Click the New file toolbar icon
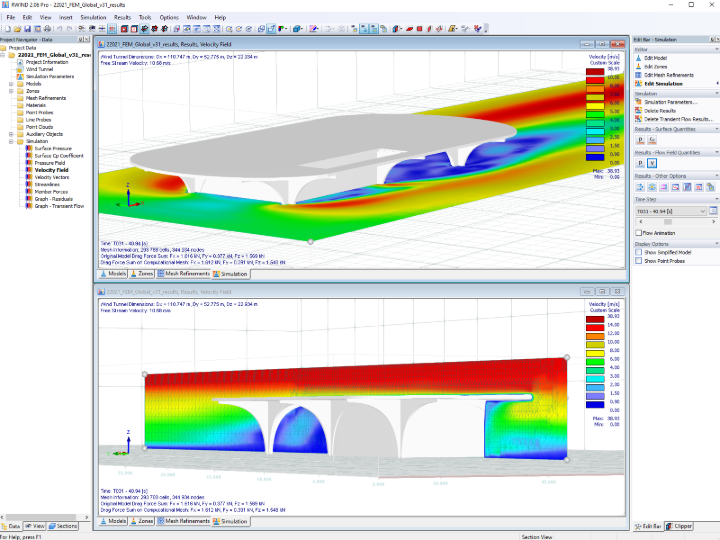720x540 pixels. click(8, 29)
